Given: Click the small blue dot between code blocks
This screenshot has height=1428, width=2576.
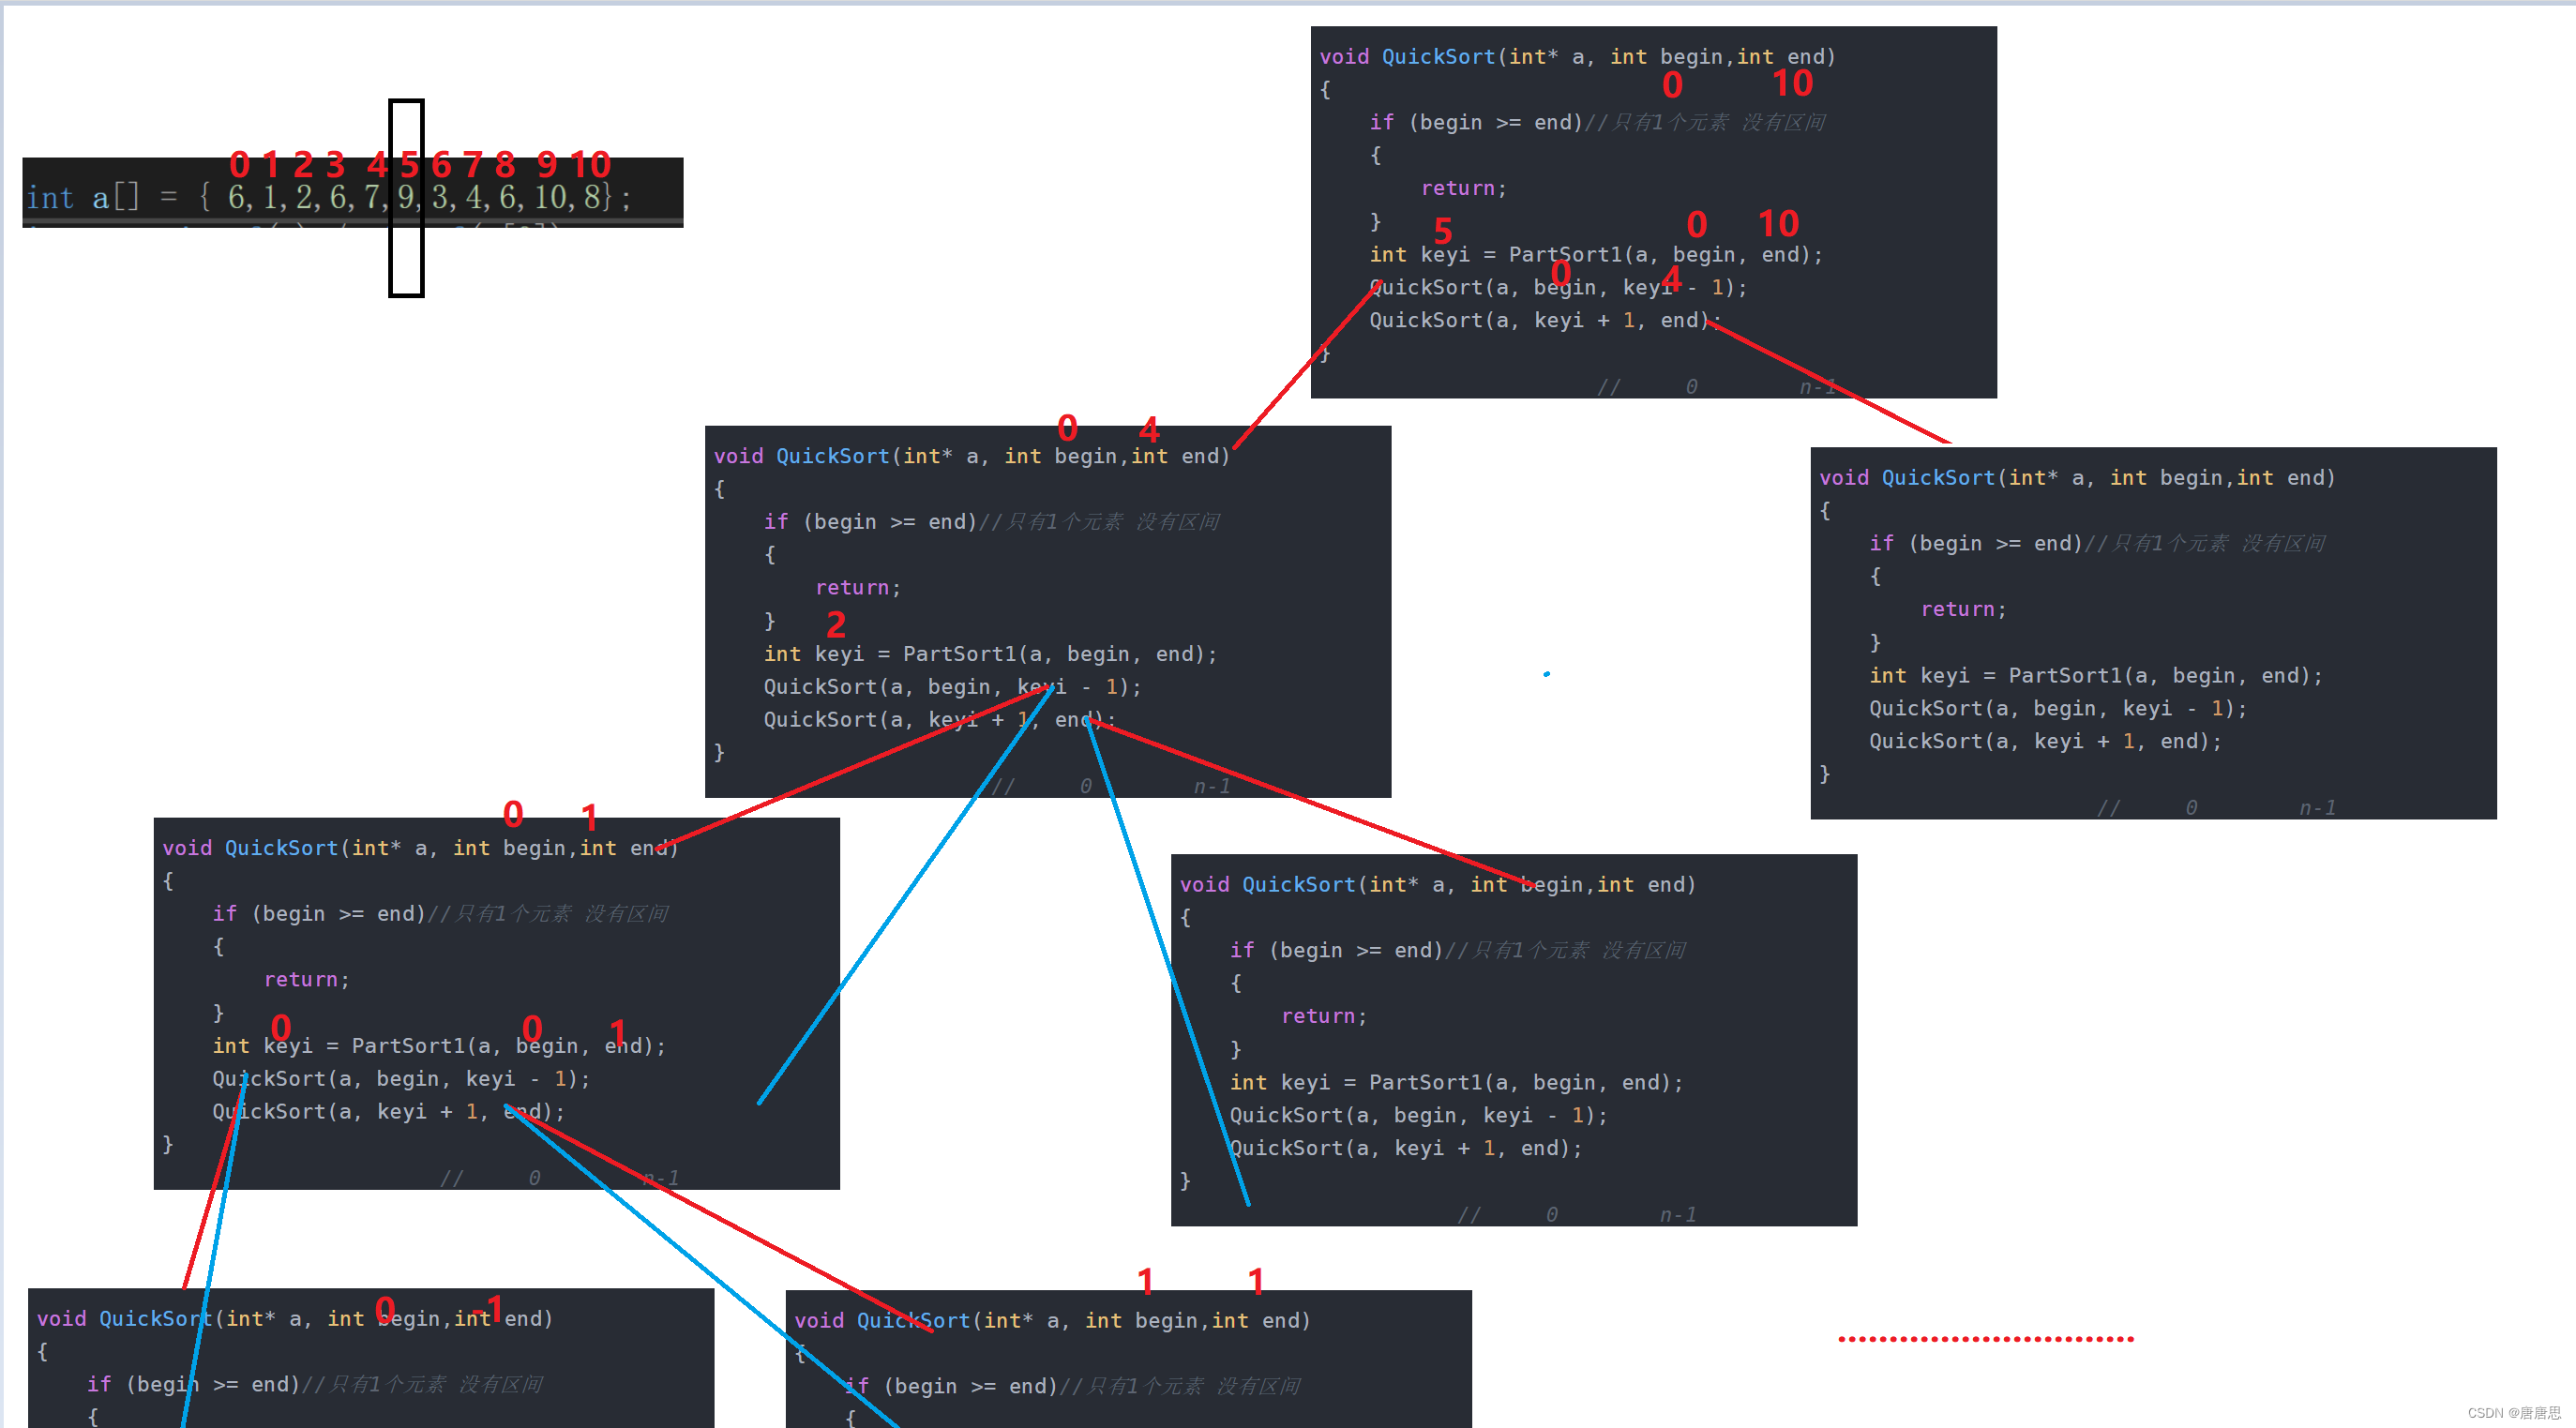Looking at the screenshot, I should coord(1546,674).
